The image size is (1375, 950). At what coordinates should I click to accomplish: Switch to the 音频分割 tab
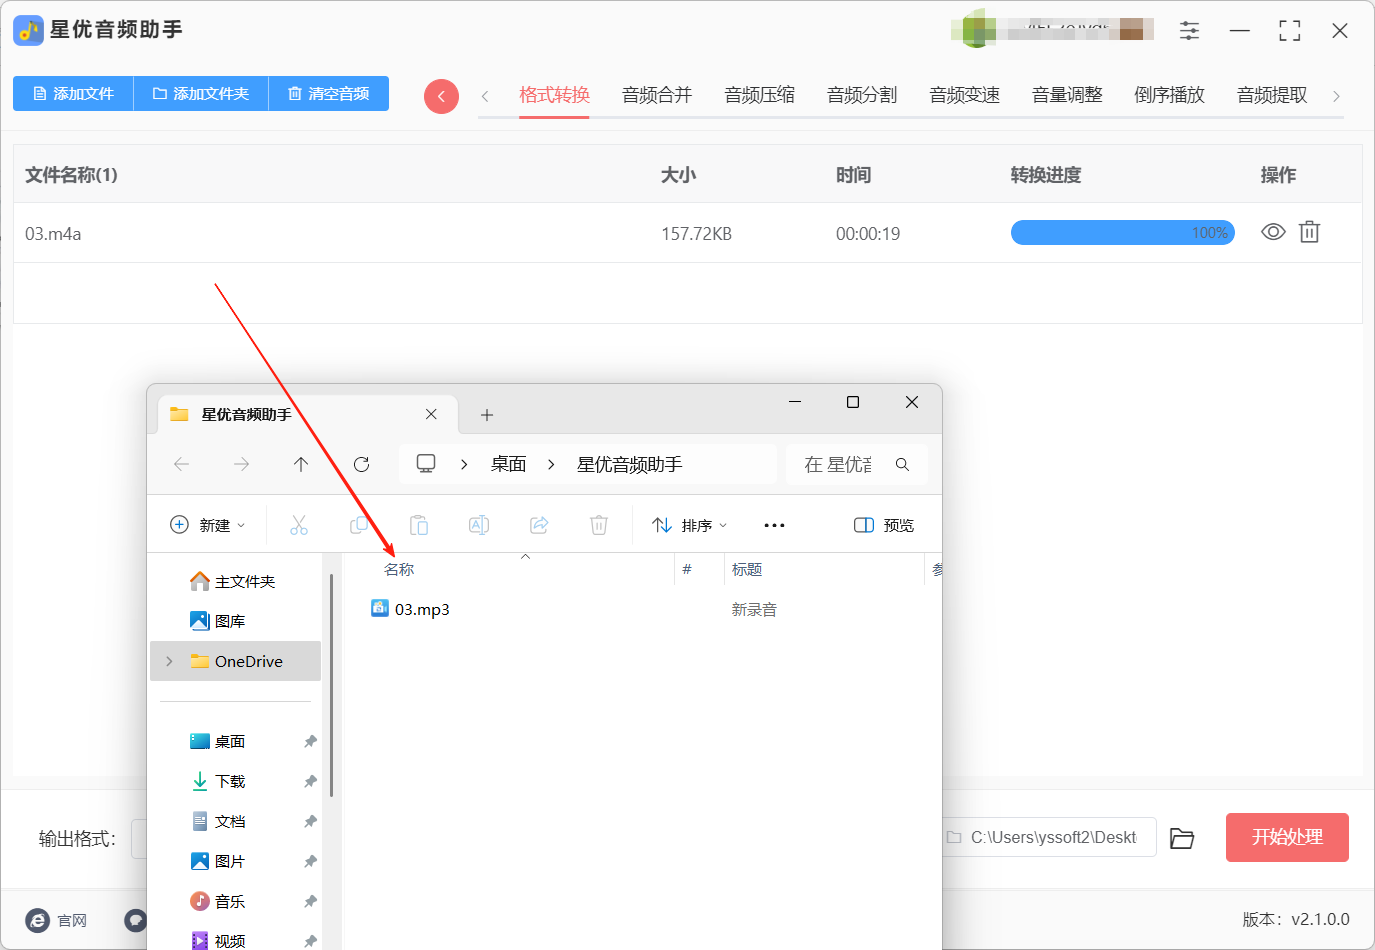click(862, 95)
